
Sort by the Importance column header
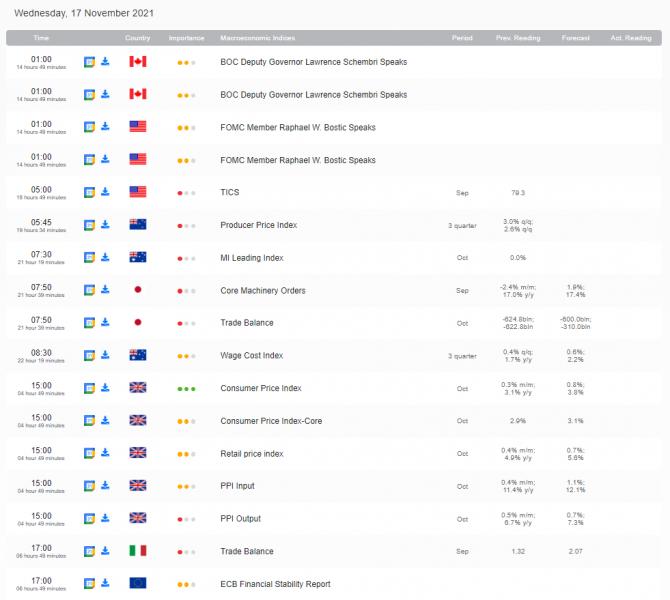pos(186,38)
